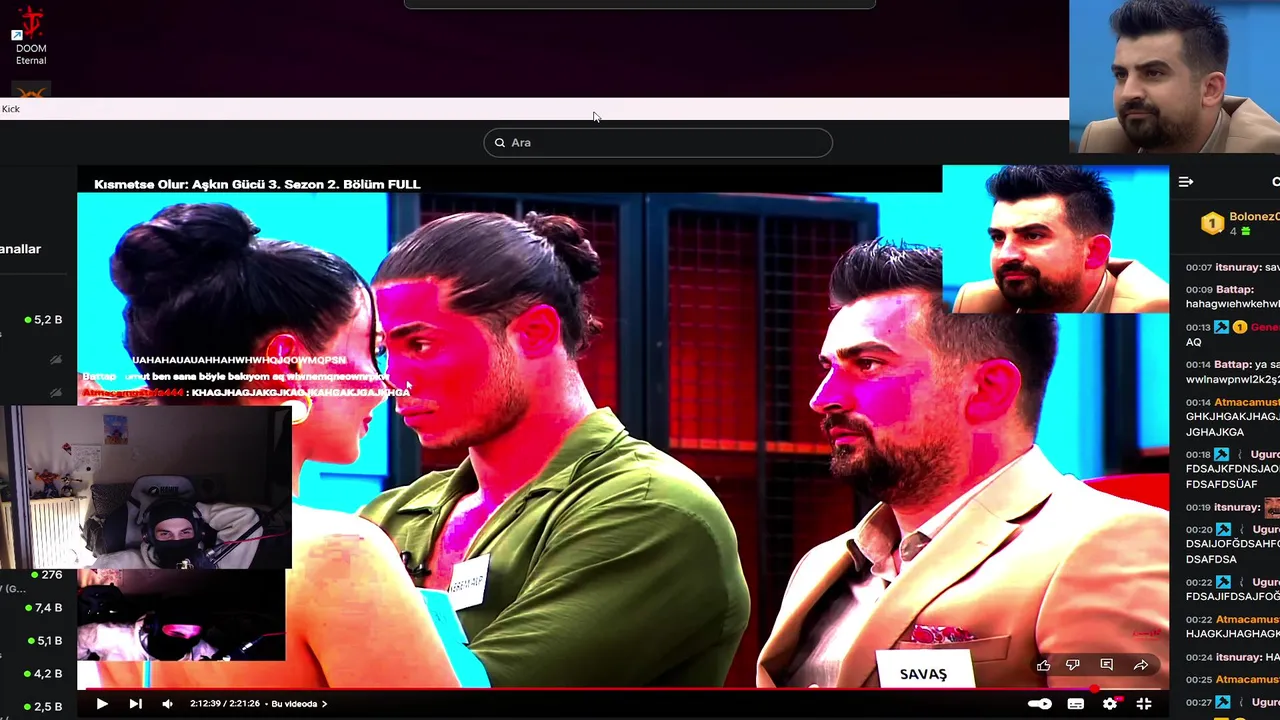Click the Kick window title bar label
This screenshot has height=720, width=1280.
click(x=11, y=109)
